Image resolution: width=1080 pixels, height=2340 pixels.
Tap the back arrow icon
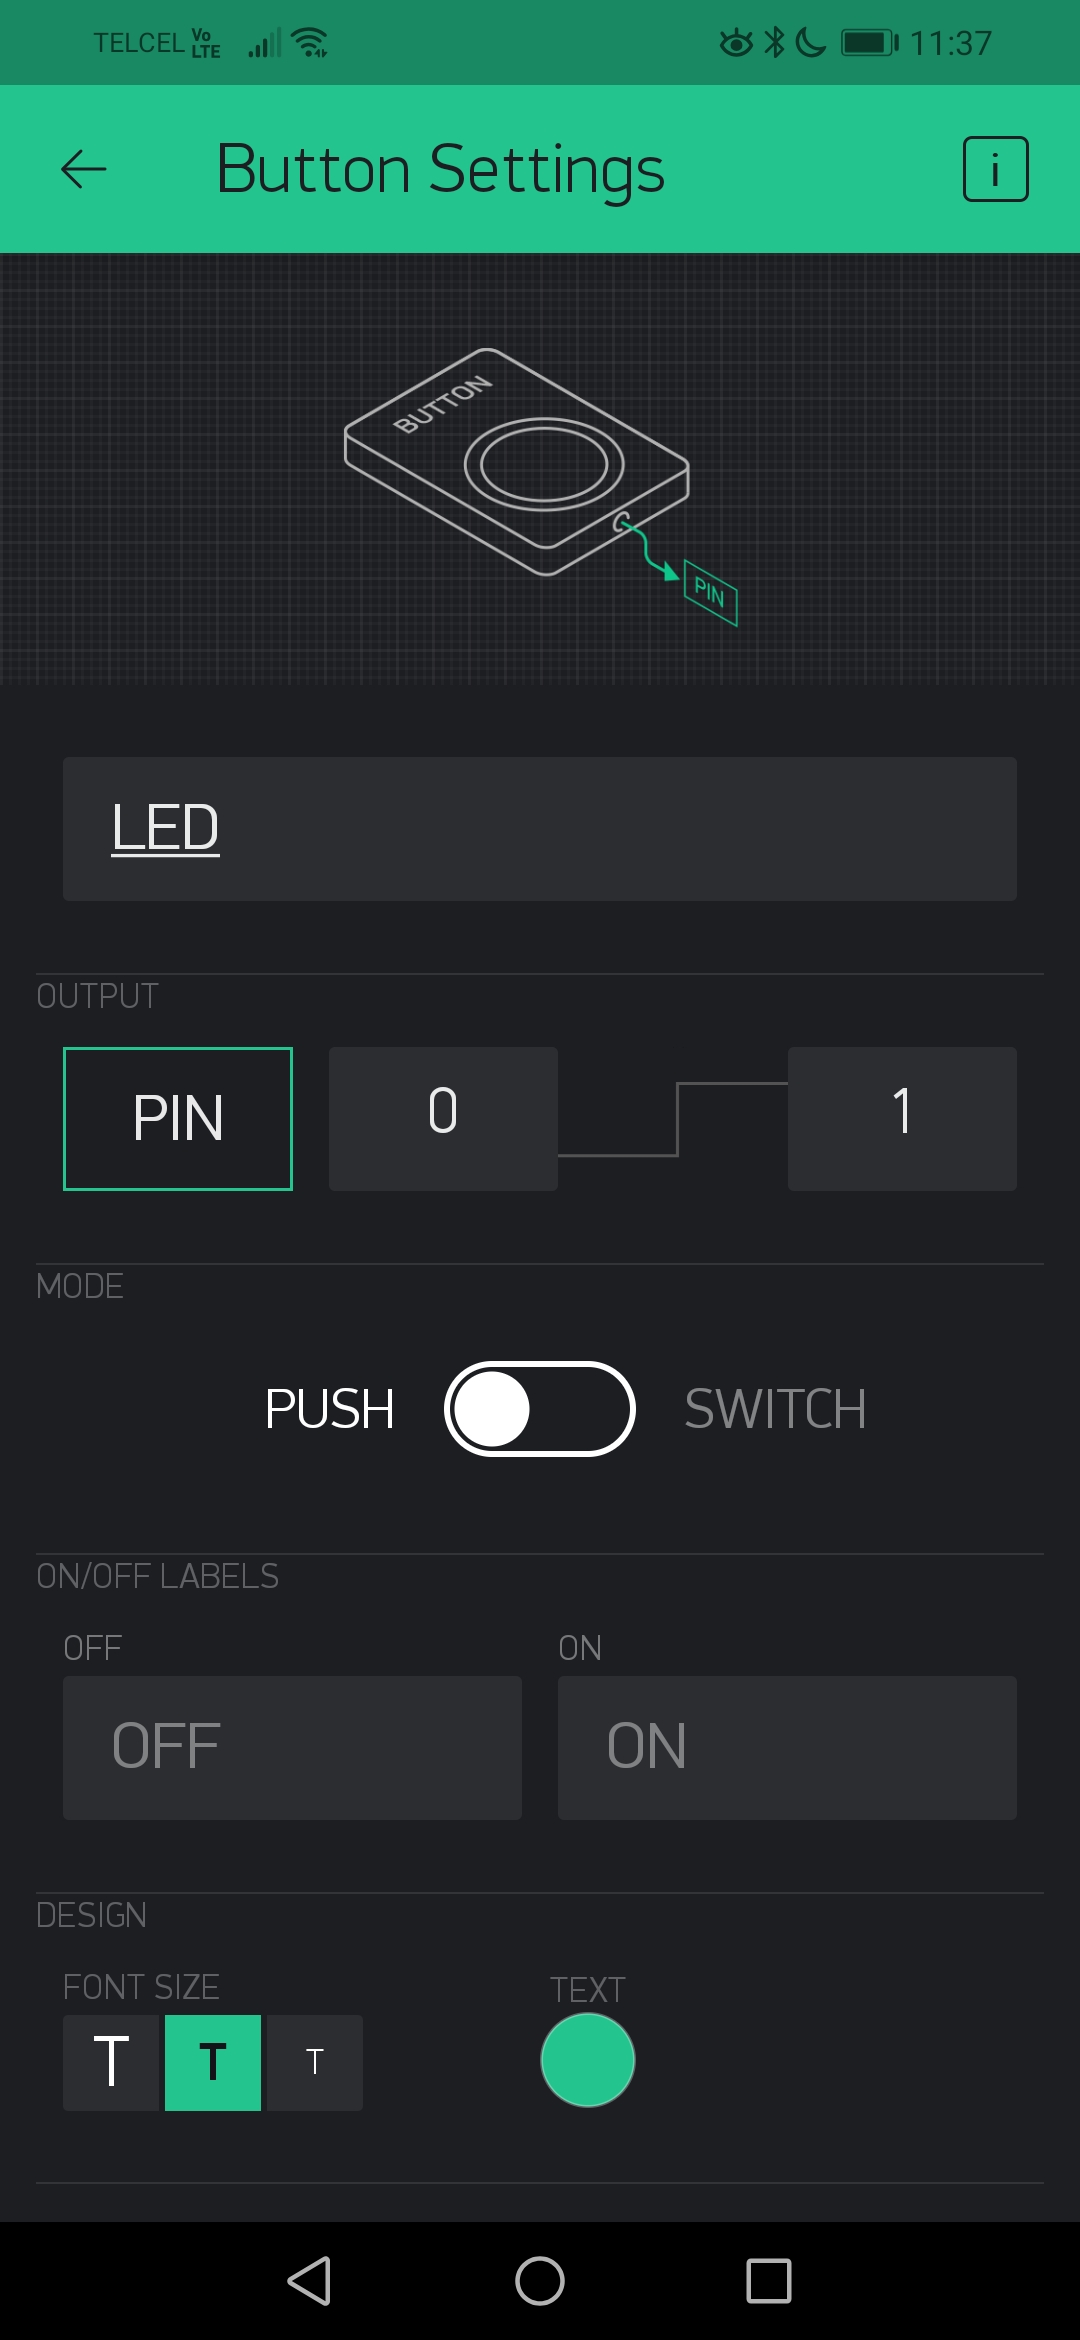(84, 169)
